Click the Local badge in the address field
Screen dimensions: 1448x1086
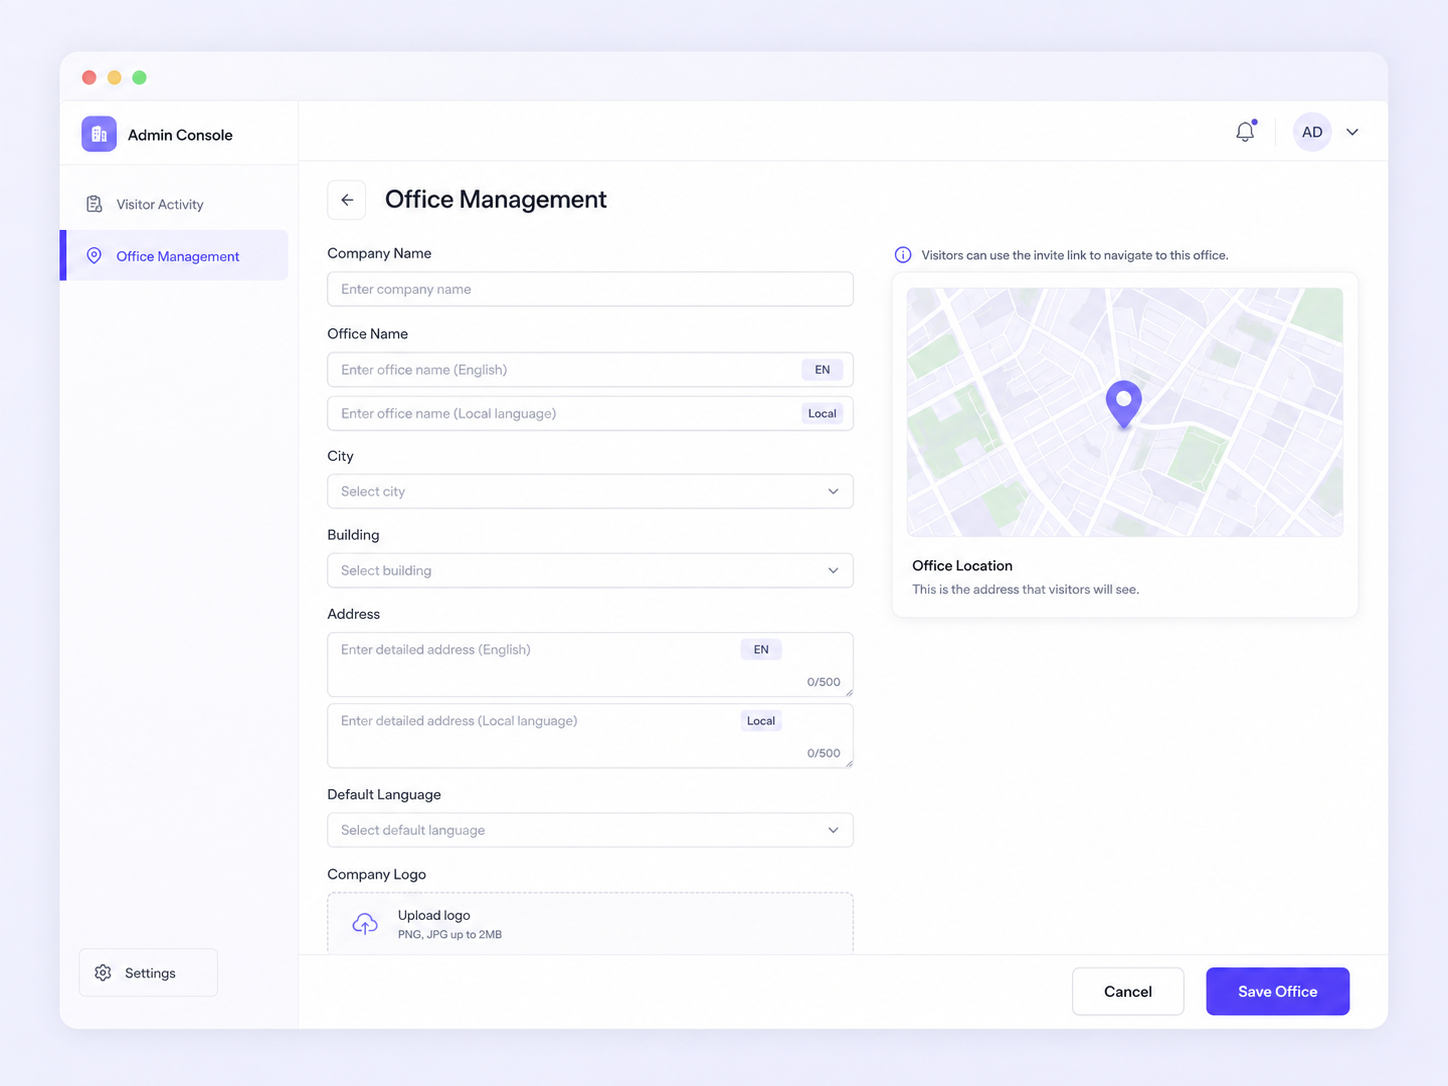(x=761, y=721)
